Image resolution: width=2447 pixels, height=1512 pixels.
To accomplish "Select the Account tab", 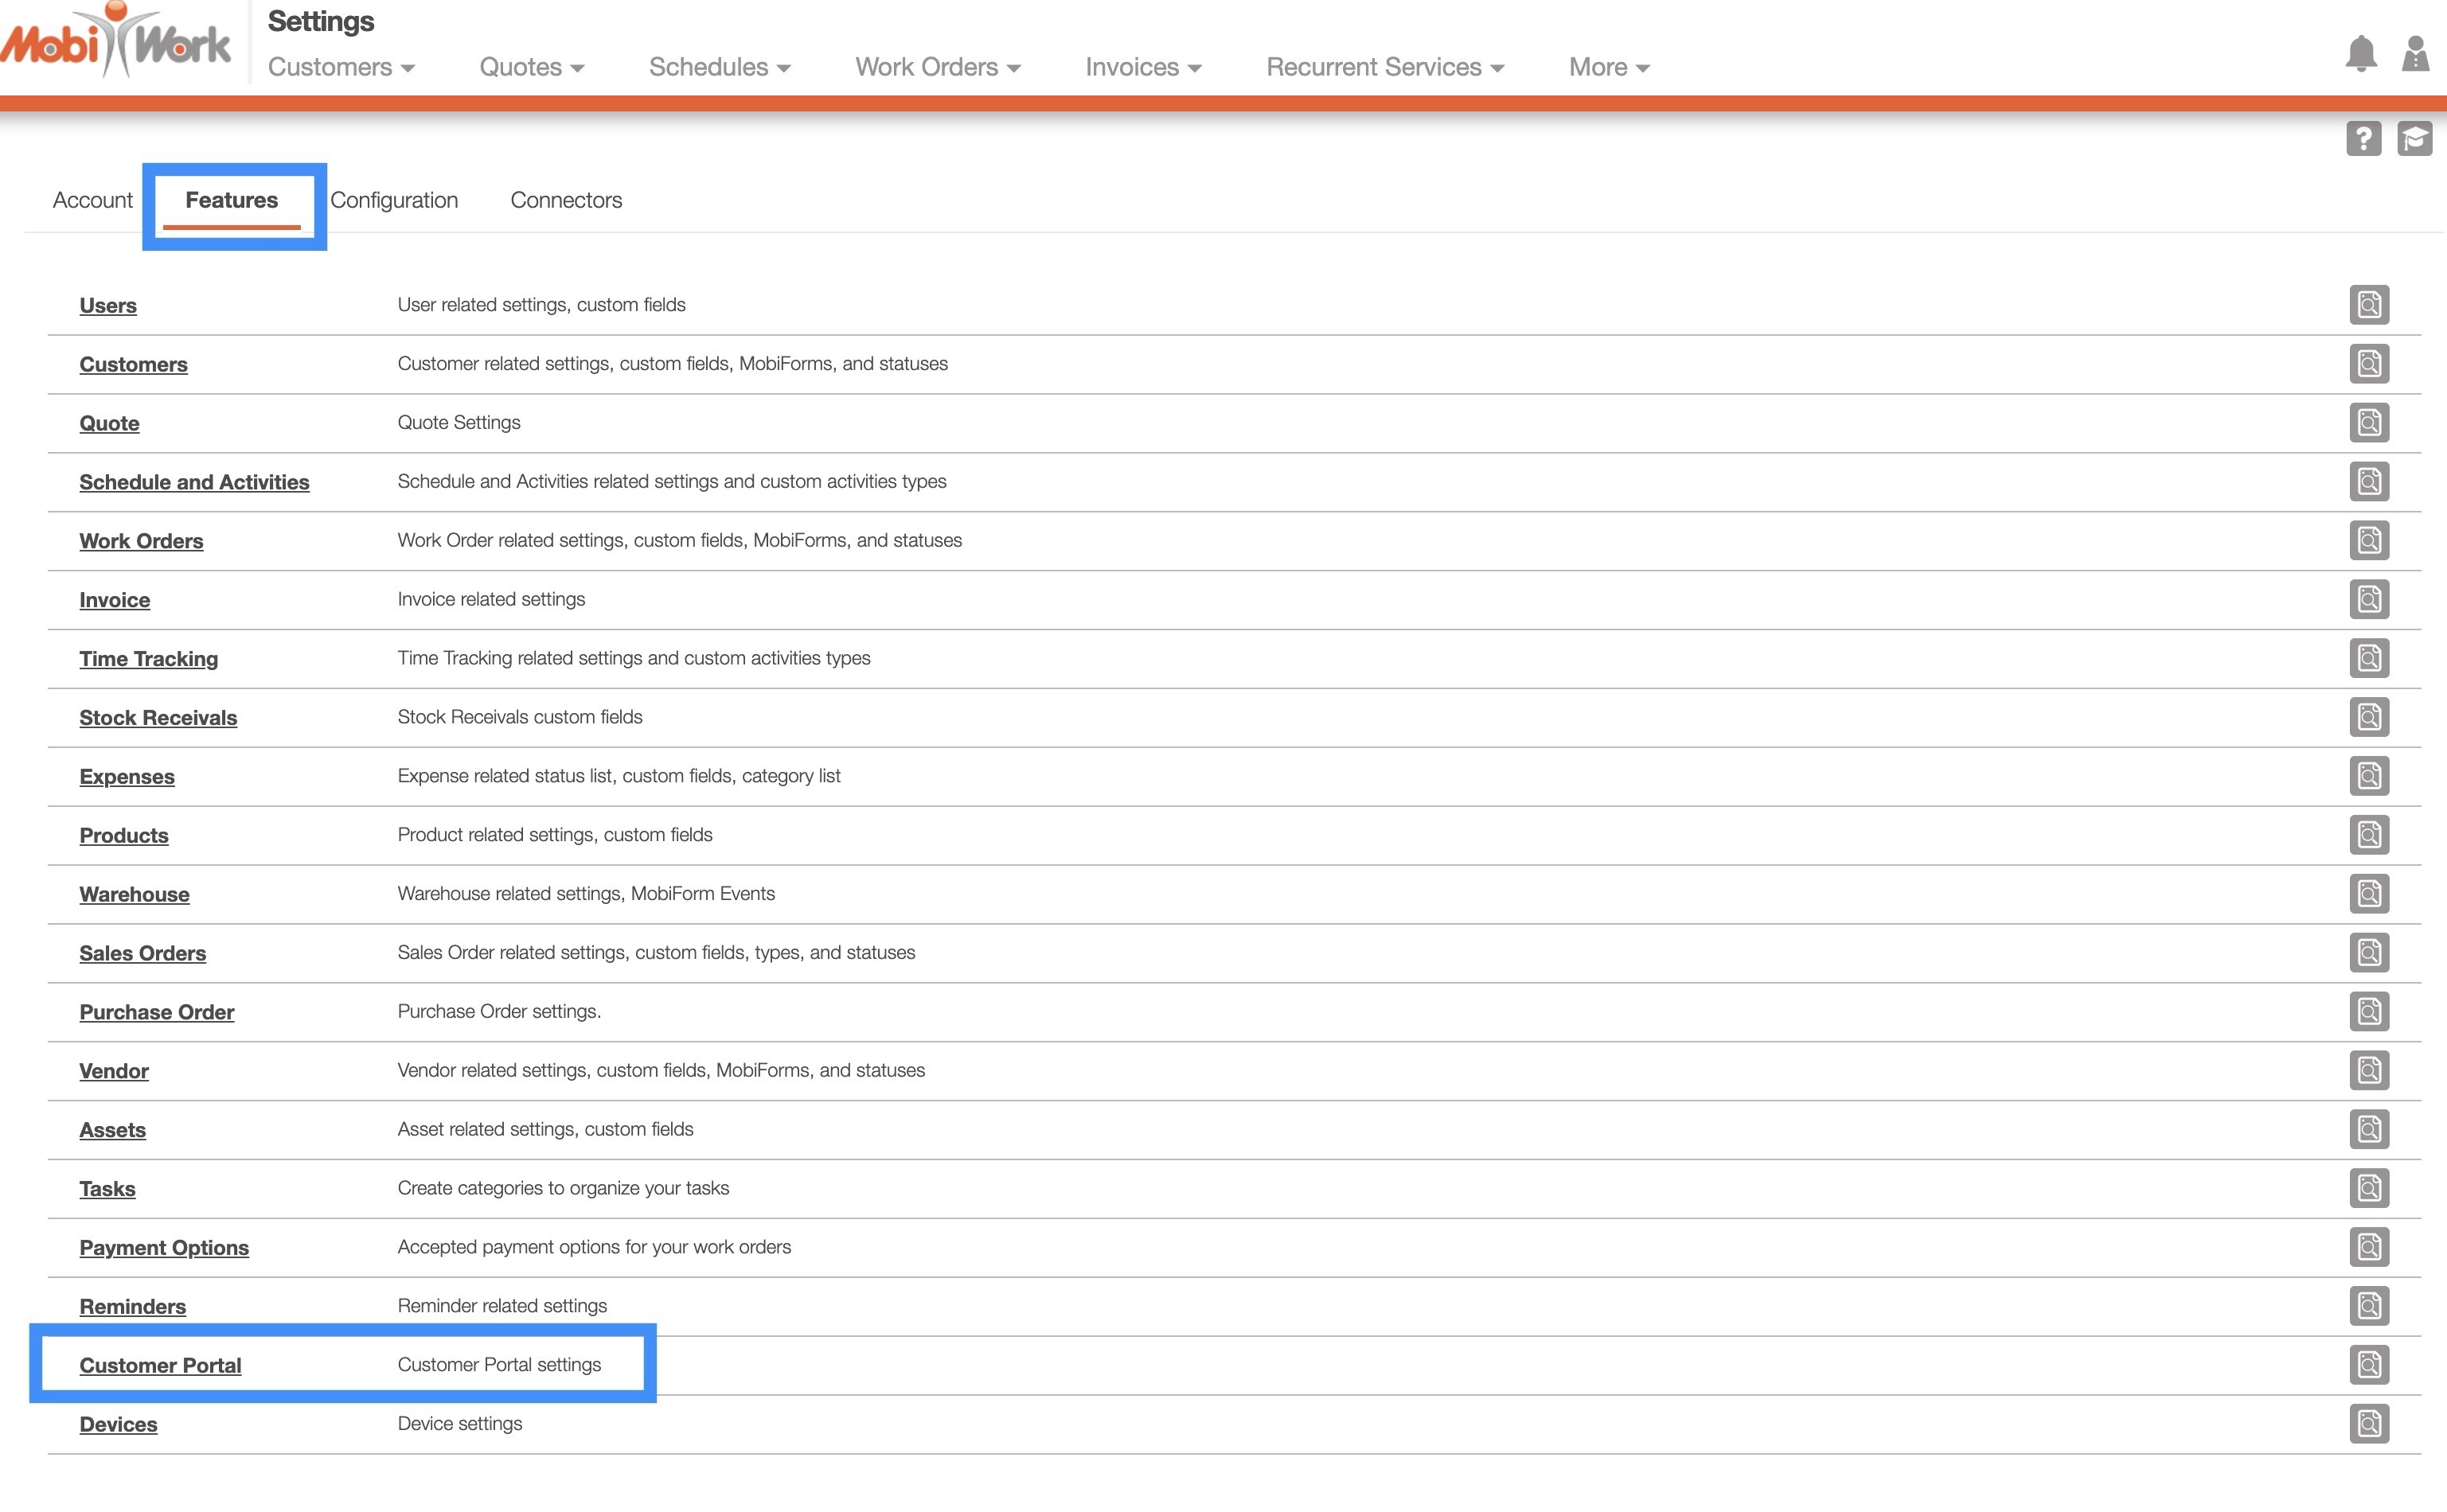I will coord(92,200).
